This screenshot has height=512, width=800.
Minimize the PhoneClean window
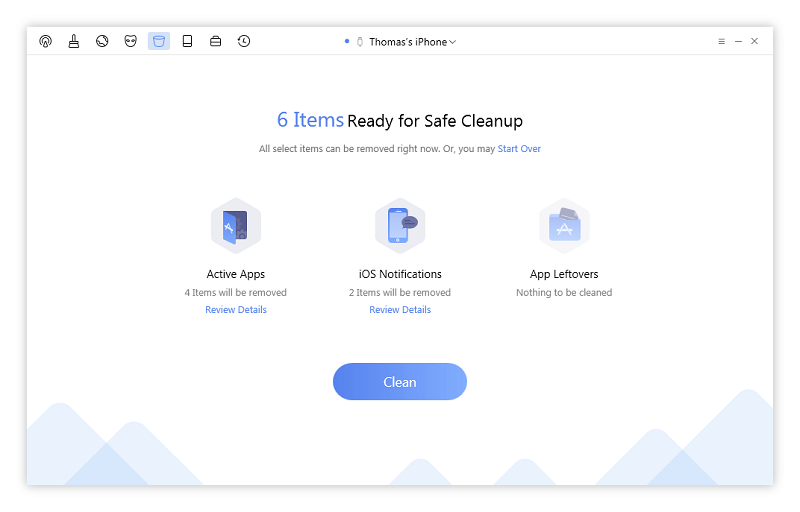pyautogui.click(x=738, y=41)
